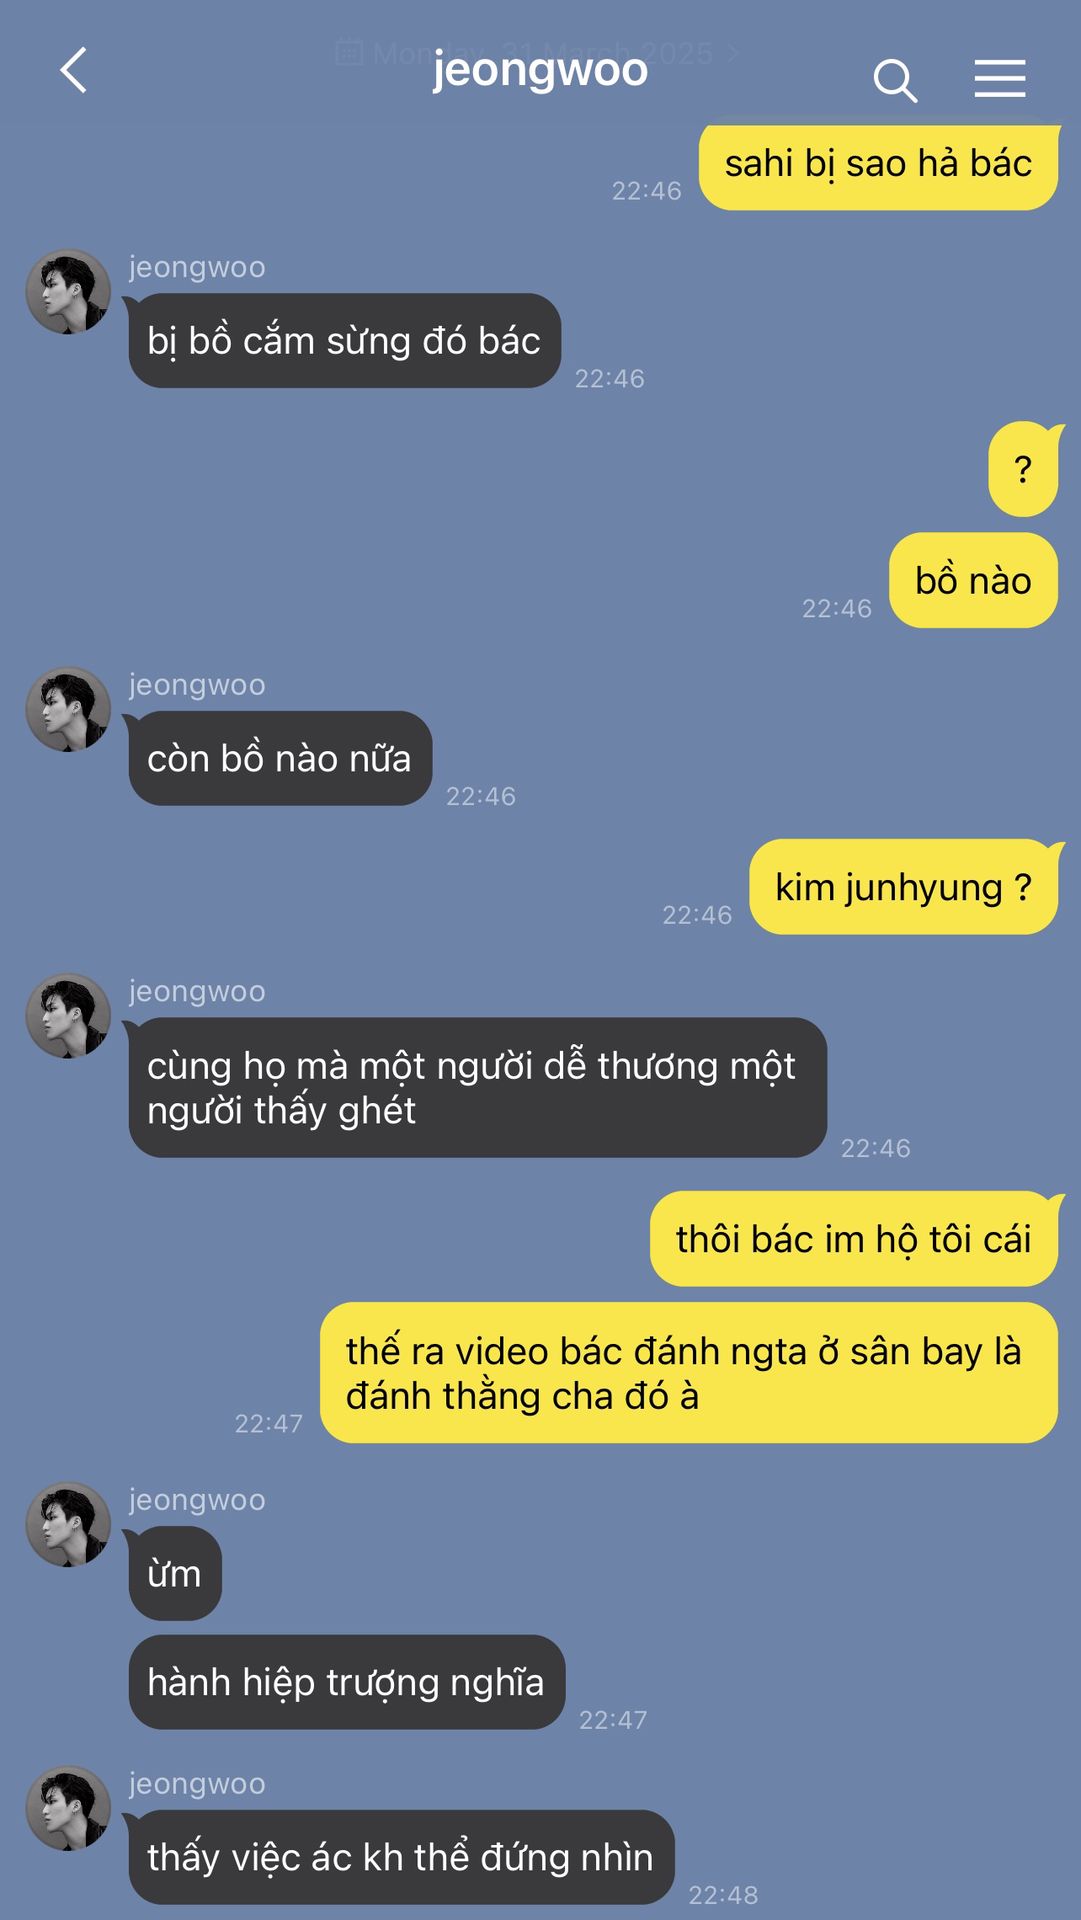Image resolution: width=1081 pixels, height=1920 pixels.
Task: Tap jeongwoo avatar beside 'thấy việc ác' message
Action: (68, 1808)
